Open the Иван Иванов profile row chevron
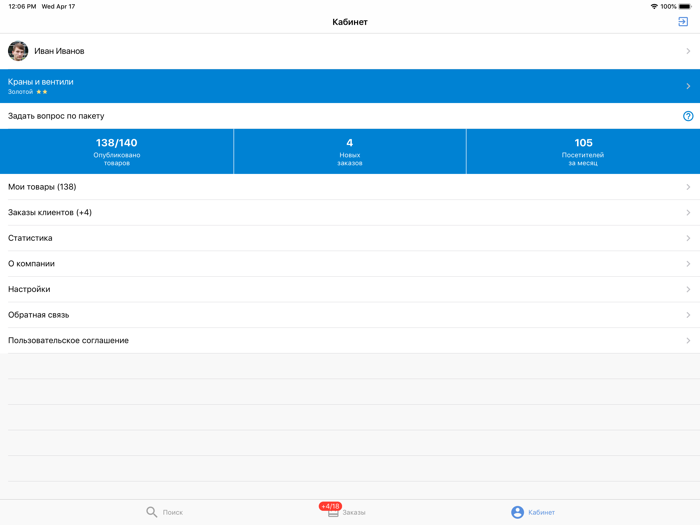The width and height of the screenshot is (700, 525). (x=688, y=51)
